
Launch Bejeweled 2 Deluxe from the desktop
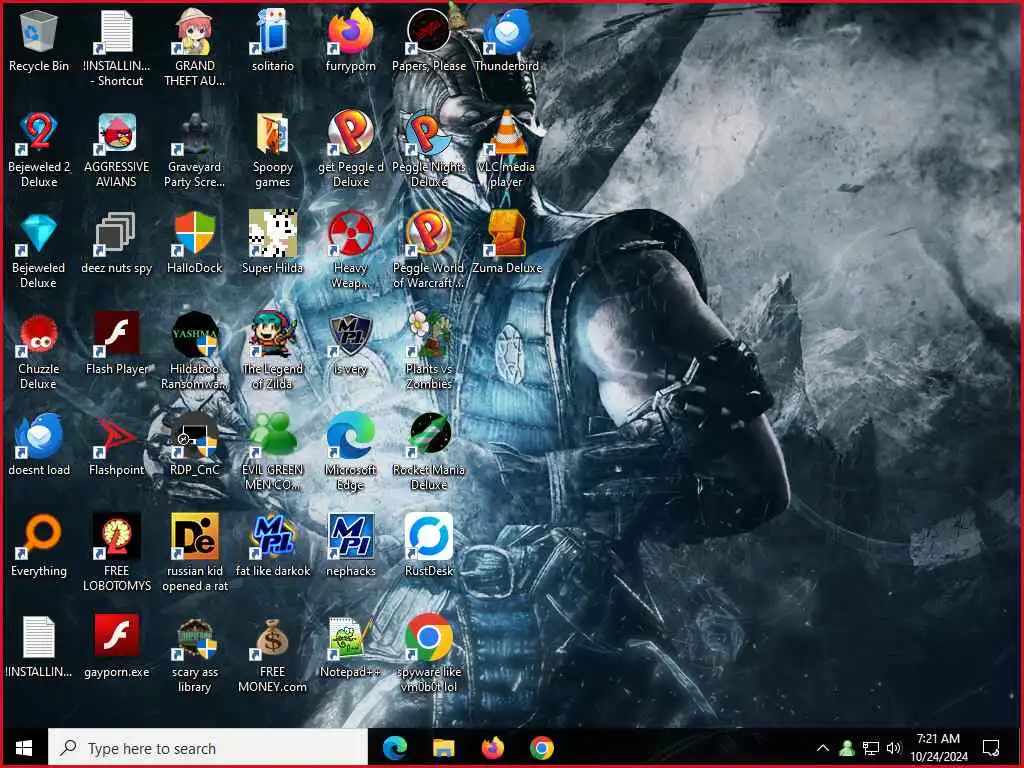tap(39, 150)
